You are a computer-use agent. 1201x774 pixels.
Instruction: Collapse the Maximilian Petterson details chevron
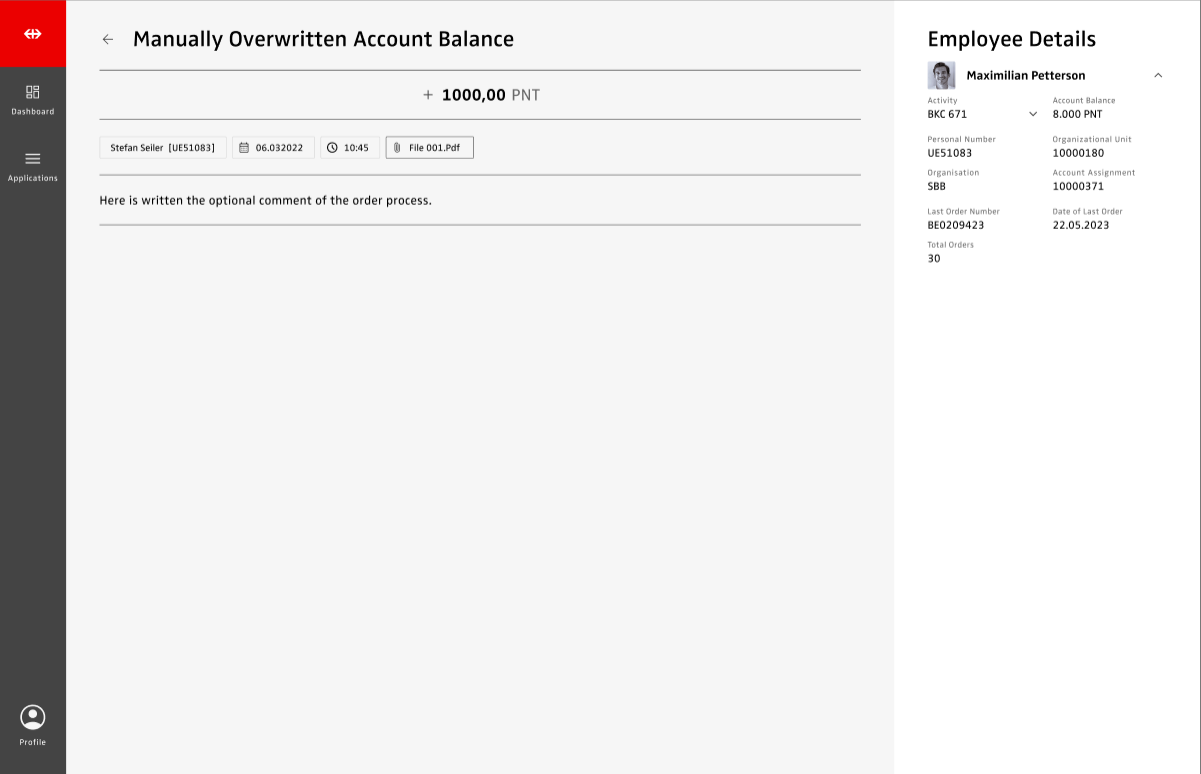pyautogui.click(x=1158, y=76)
